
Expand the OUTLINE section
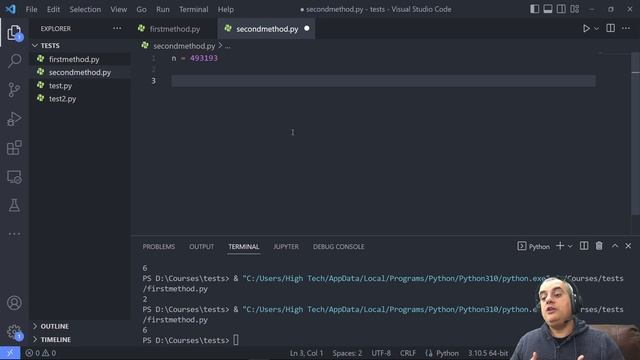click(x=80, y=326)
